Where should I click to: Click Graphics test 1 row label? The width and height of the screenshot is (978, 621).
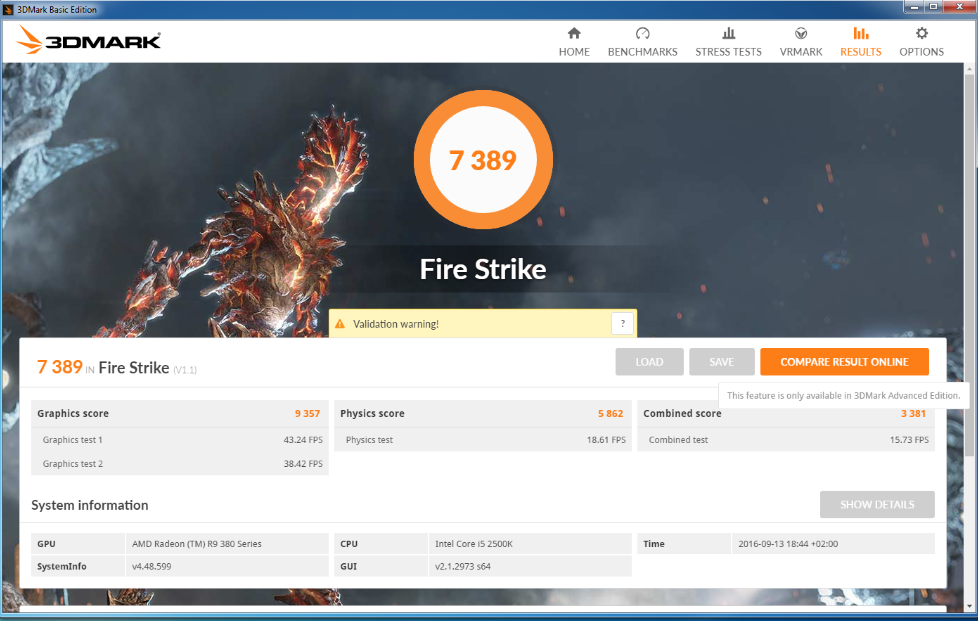72,440
